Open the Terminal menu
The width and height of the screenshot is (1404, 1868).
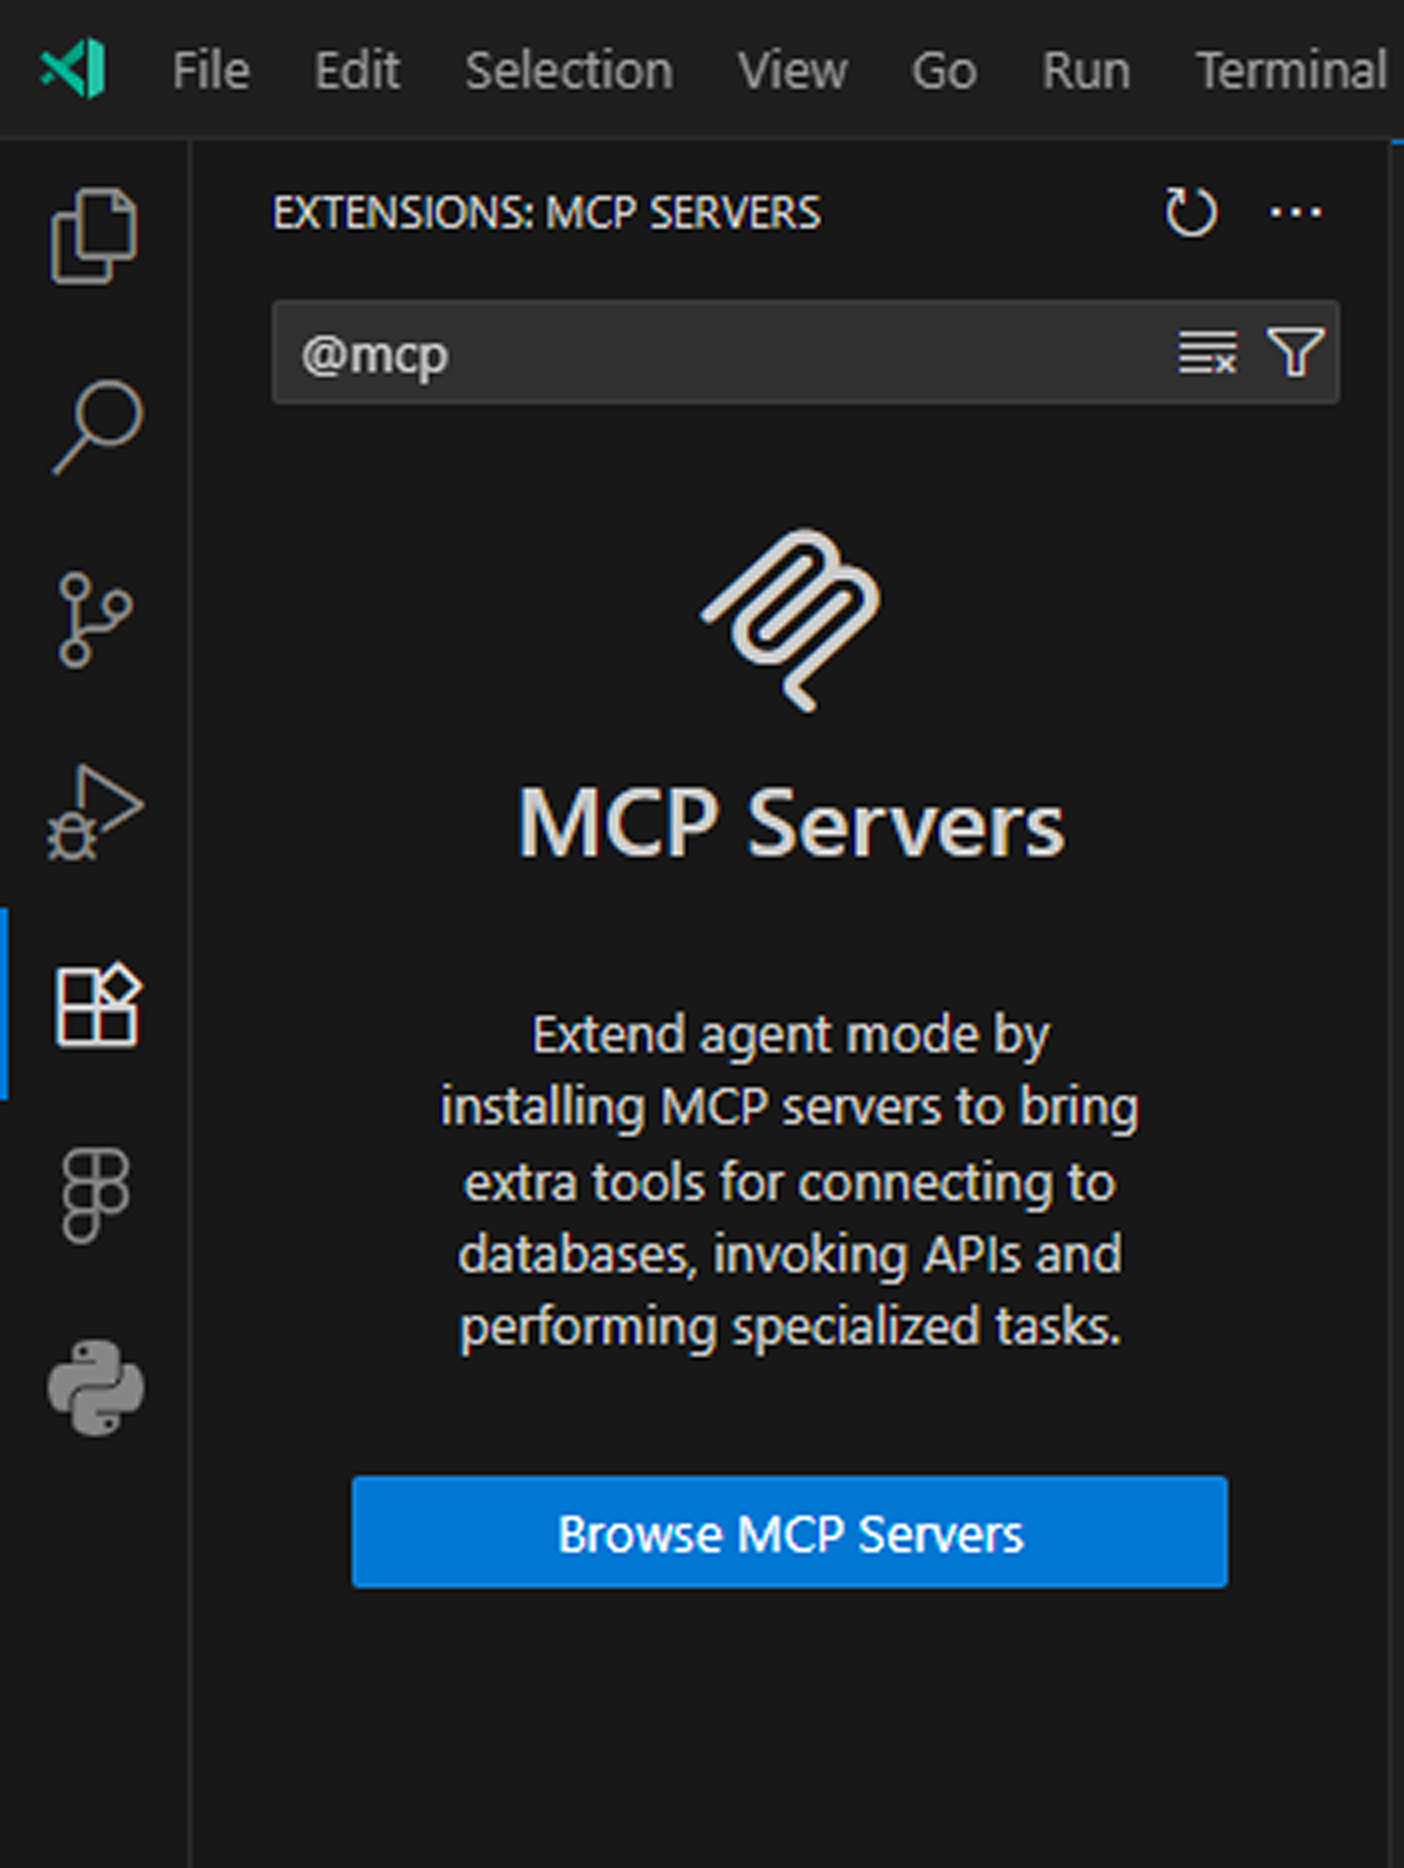pyautogui.click(x=1292, y=70)
